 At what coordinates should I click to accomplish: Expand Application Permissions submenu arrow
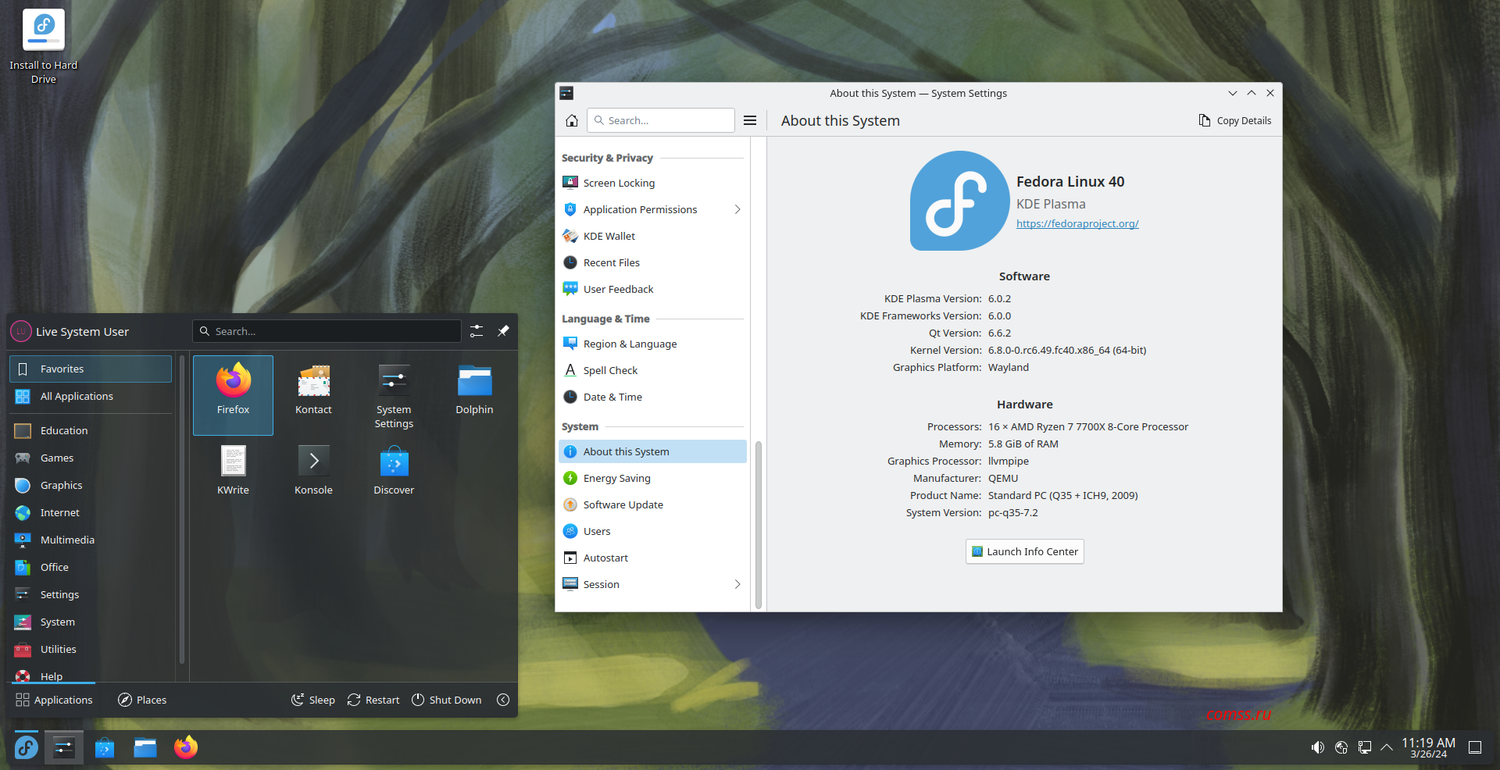(x=737, y=210)
